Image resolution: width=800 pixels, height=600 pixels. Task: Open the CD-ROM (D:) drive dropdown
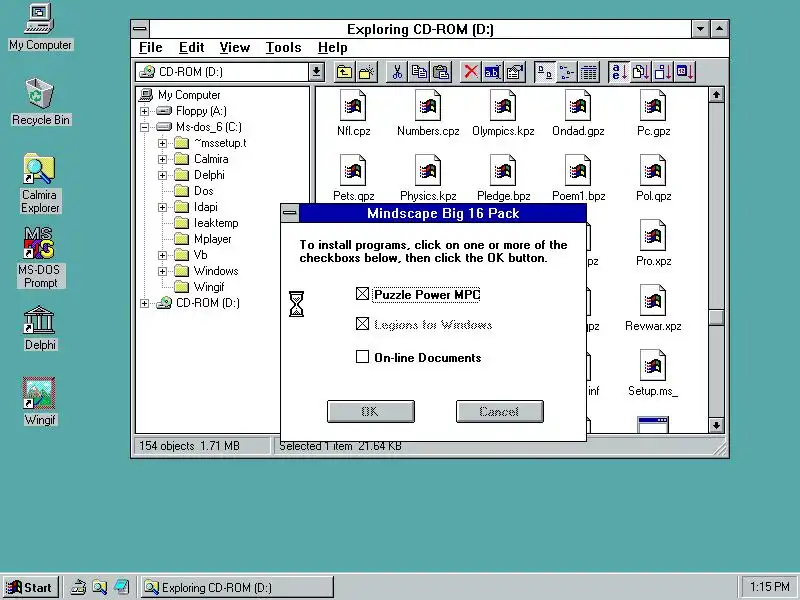(316, 72)
